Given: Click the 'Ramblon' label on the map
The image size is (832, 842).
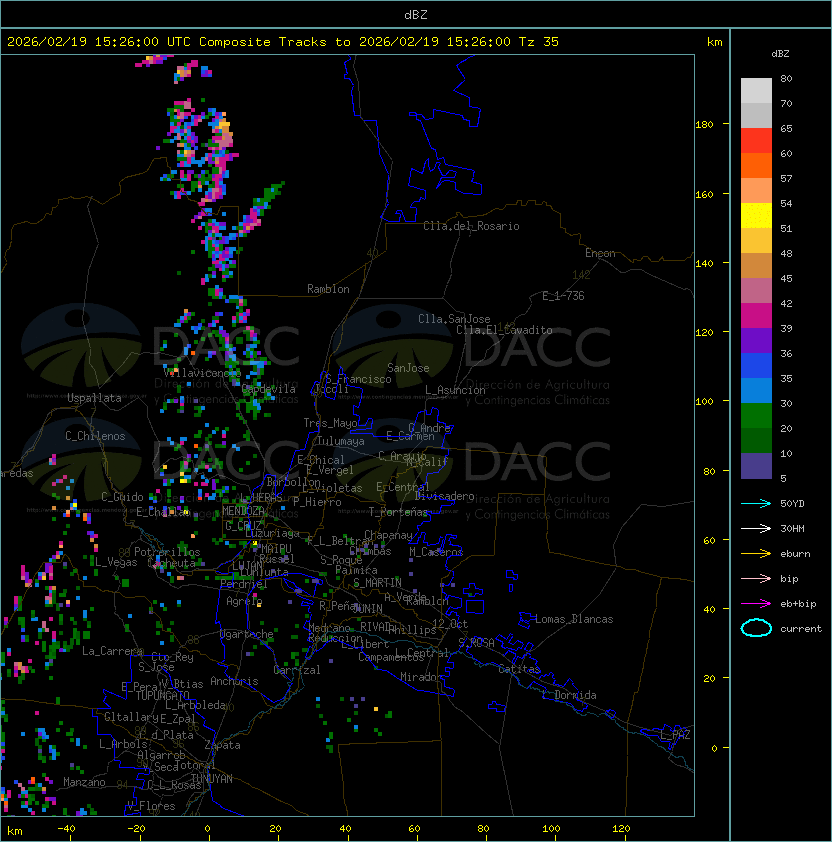Looking at the screenshot, I should 328,289.
